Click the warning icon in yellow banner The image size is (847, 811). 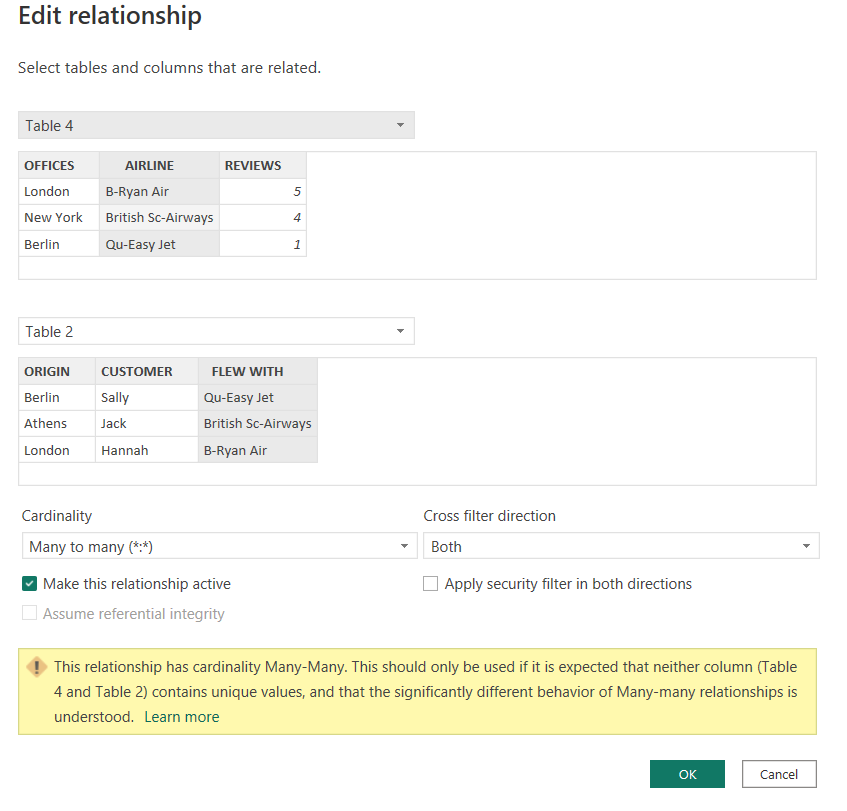37,667
